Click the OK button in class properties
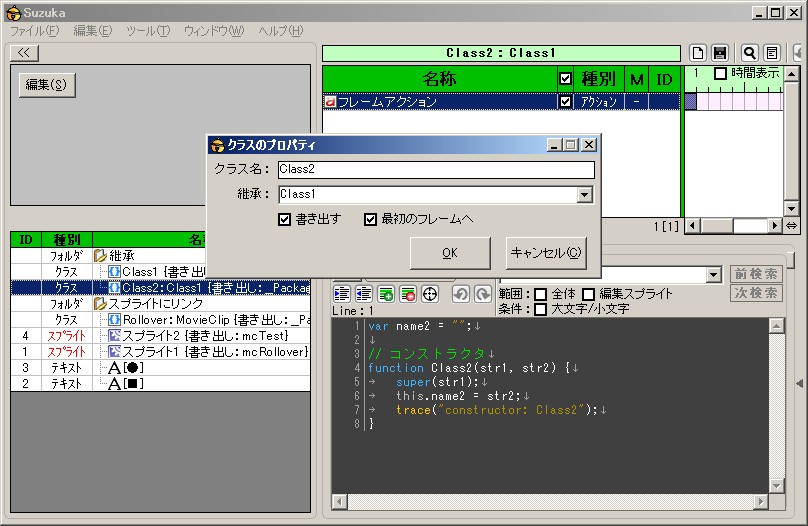Screen dimensions: 808x526 450,253
